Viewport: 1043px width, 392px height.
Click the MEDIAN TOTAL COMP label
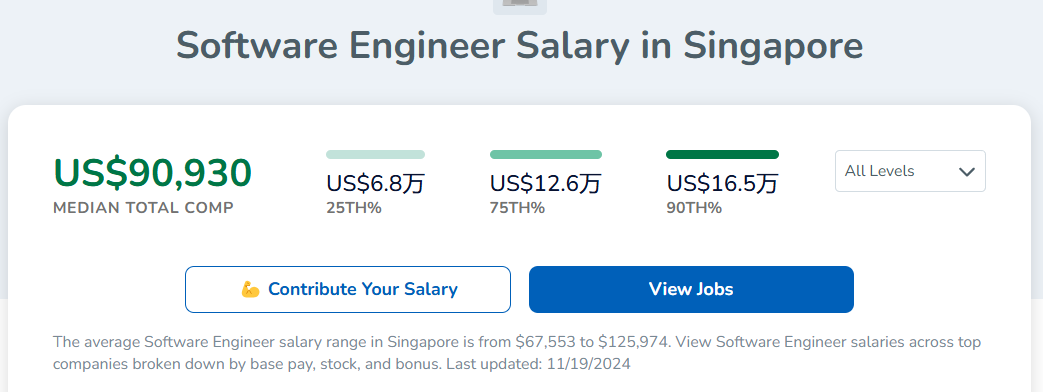tap(144, 208)
